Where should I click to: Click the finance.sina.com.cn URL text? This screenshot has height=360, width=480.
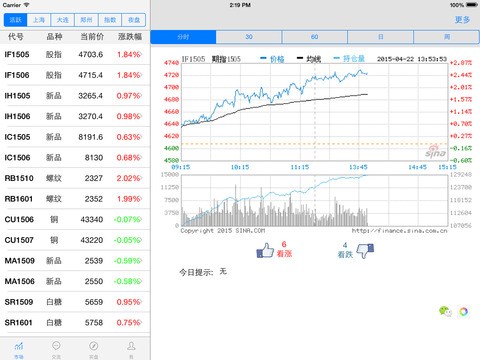399,230
